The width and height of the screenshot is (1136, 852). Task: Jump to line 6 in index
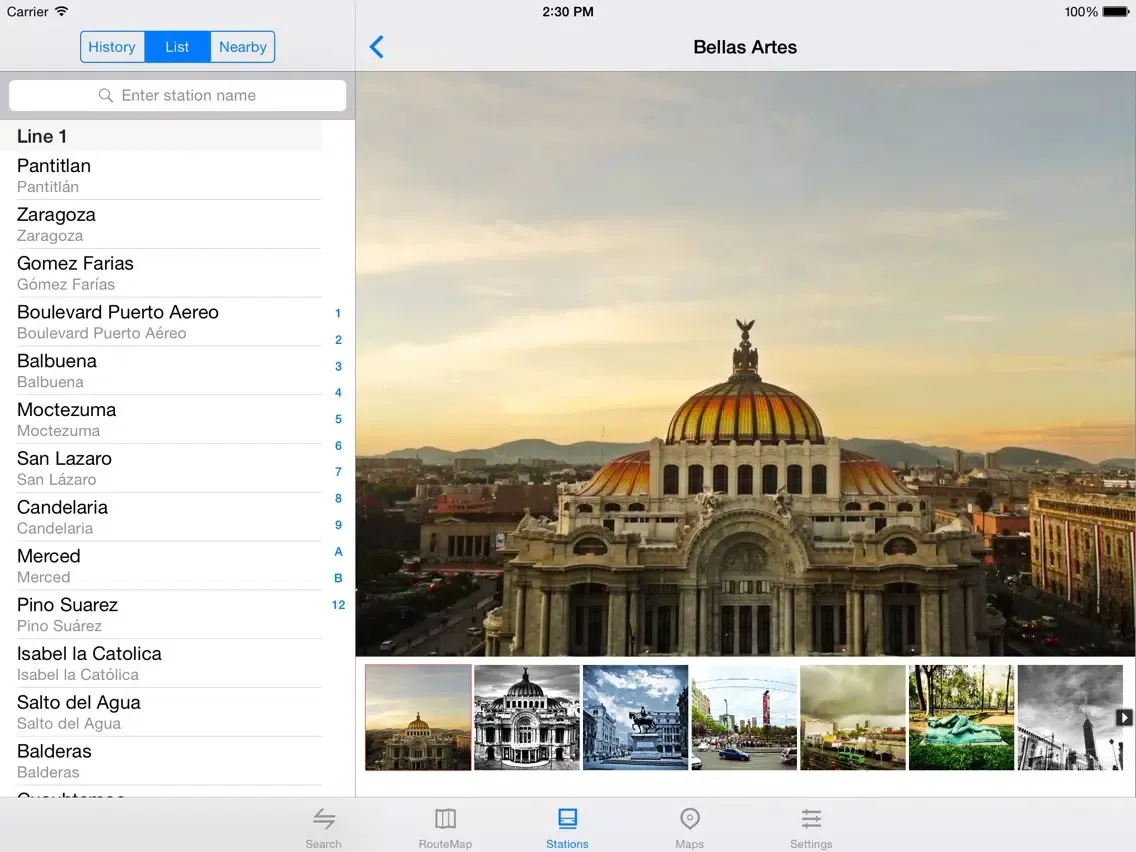338,446
